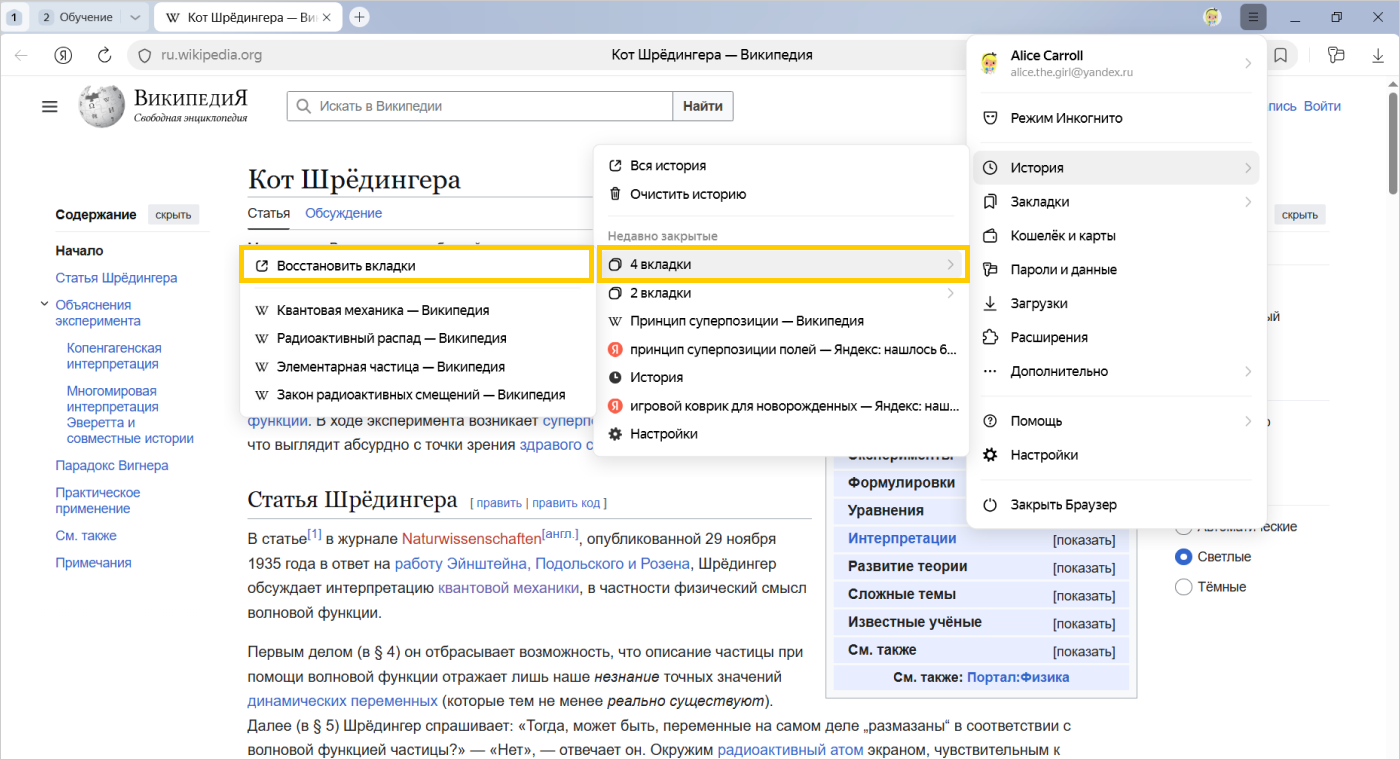Reload the page with the refresh icon
The image size is (1400, 760).
pos(104,55)
